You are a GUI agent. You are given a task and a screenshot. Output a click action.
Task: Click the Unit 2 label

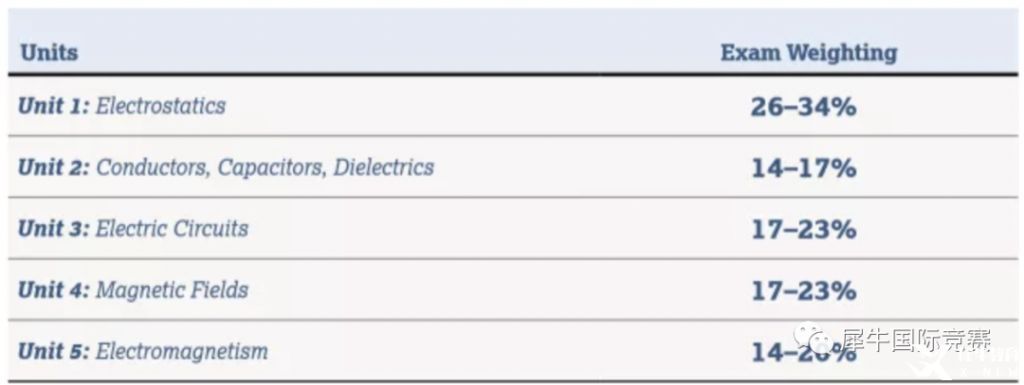click(54, 167)
